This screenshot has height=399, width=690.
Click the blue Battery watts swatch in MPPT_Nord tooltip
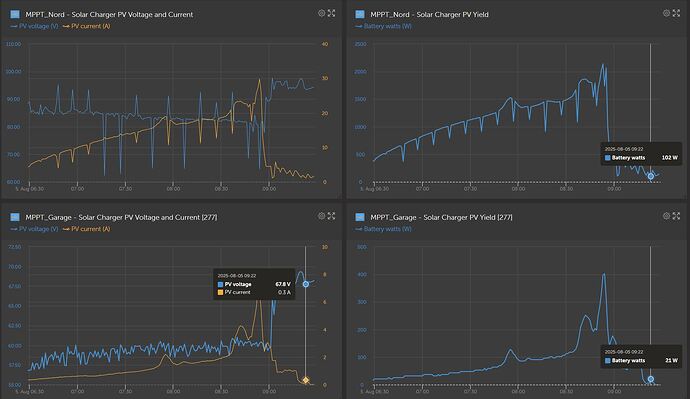click(608, 158)
